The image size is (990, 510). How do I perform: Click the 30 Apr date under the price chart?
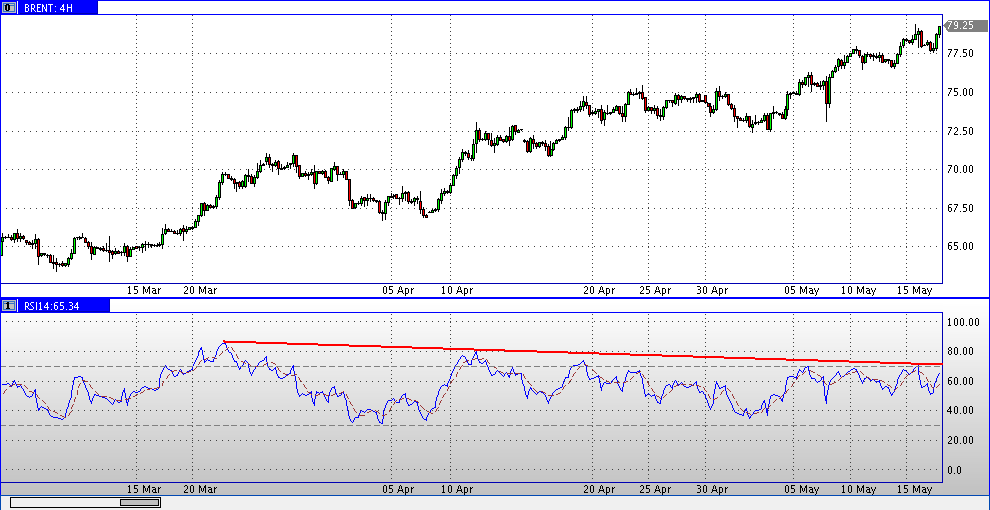[712, 290]
